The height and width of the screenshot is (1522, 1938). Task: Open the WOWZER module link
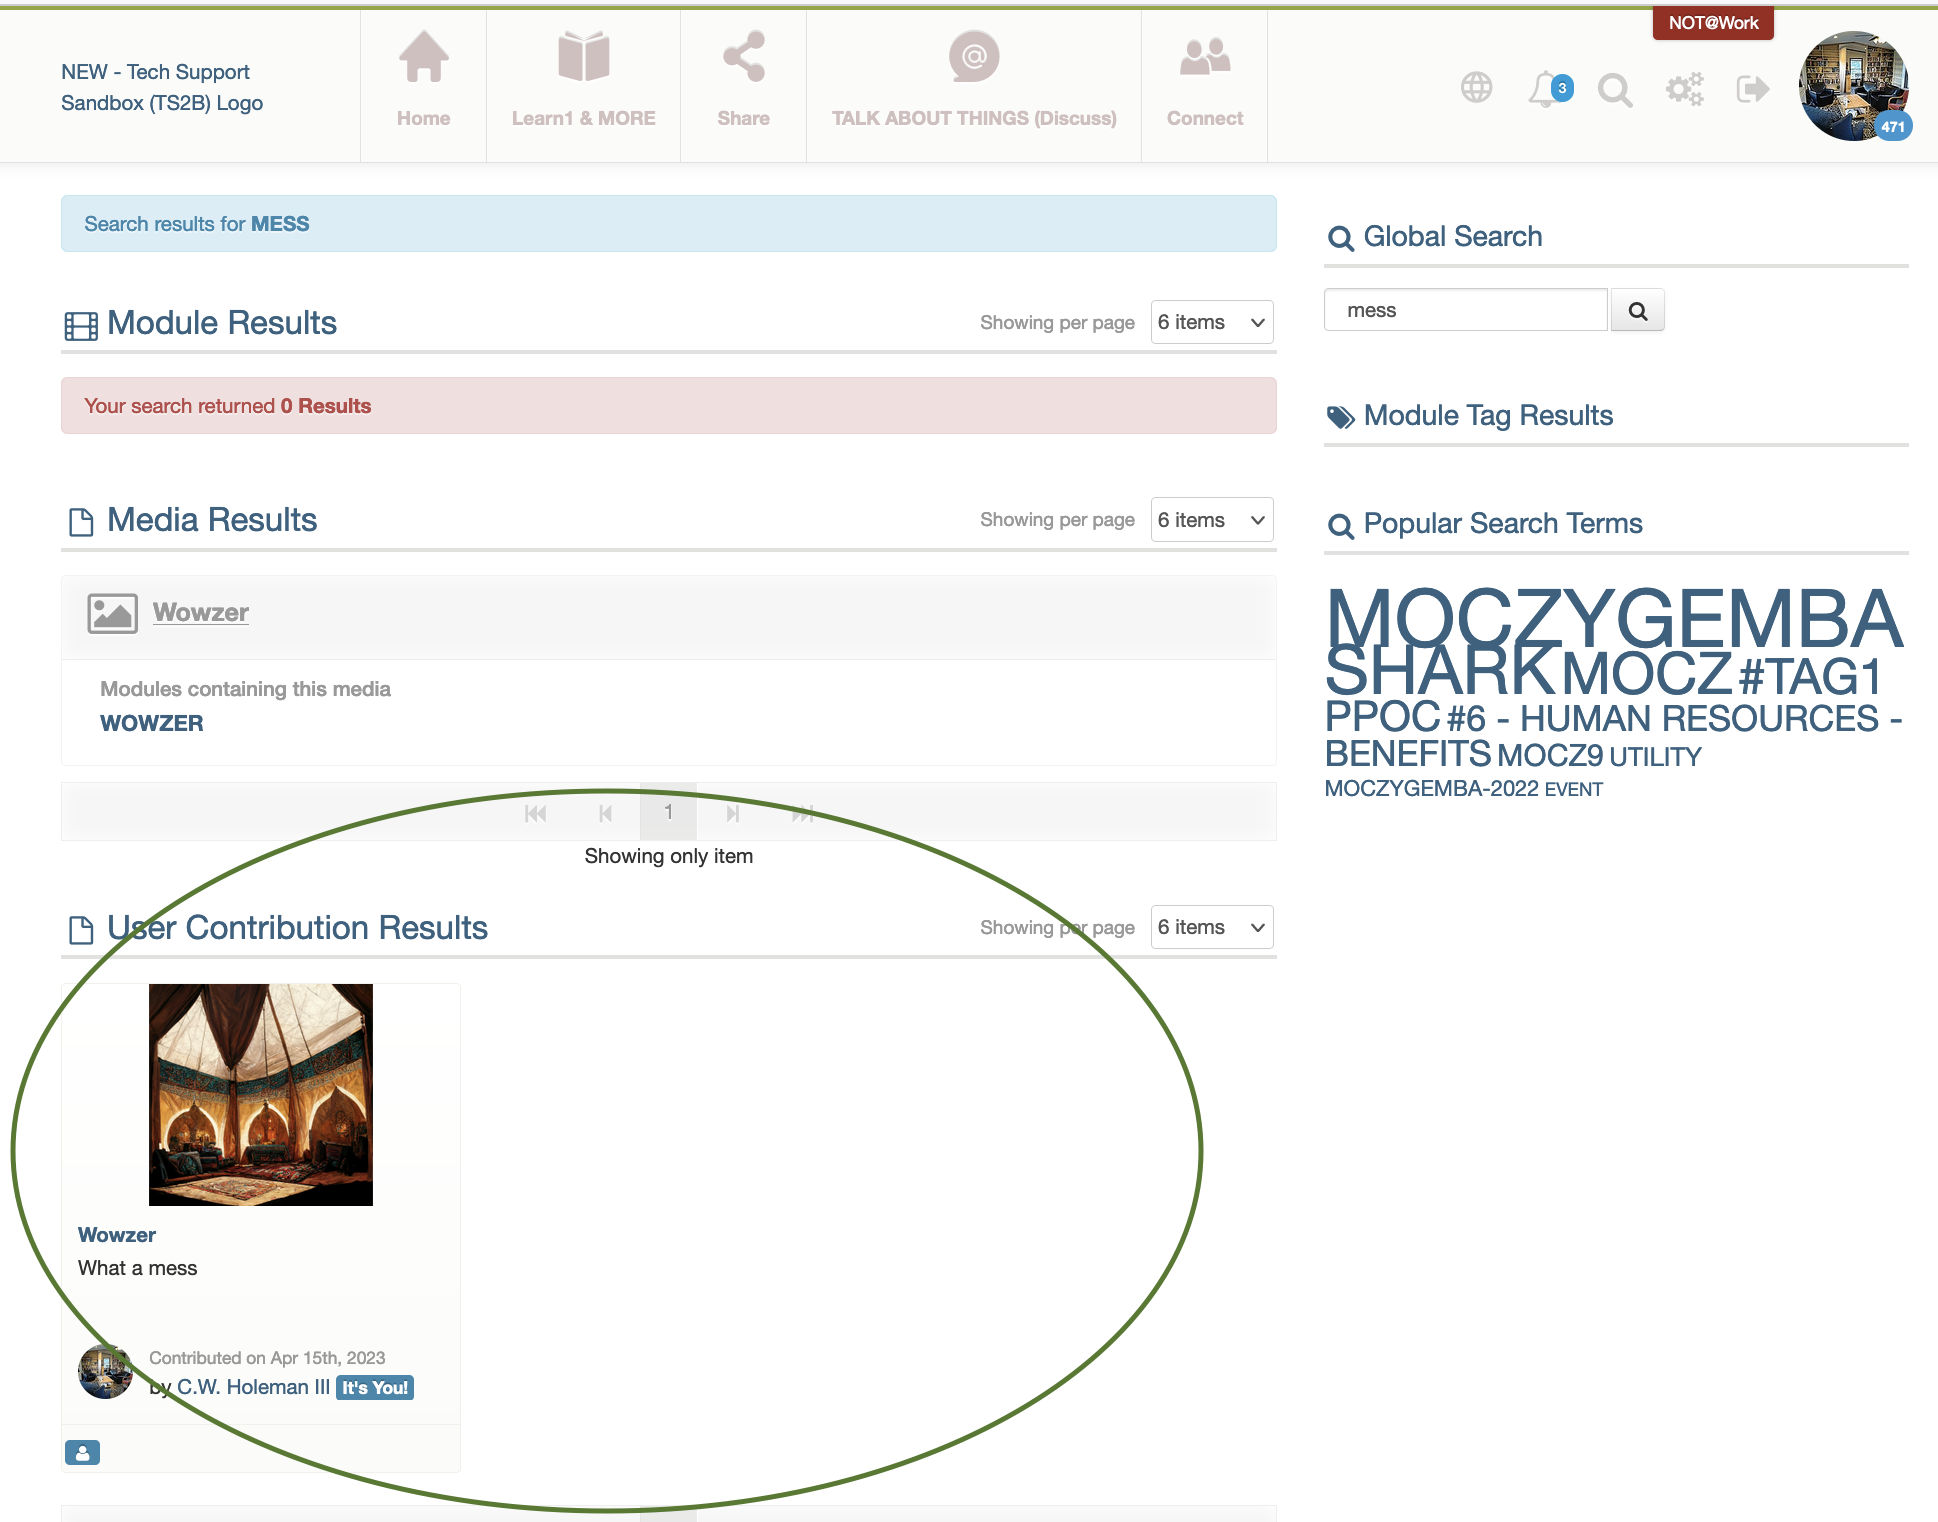[x=151, y=723]
